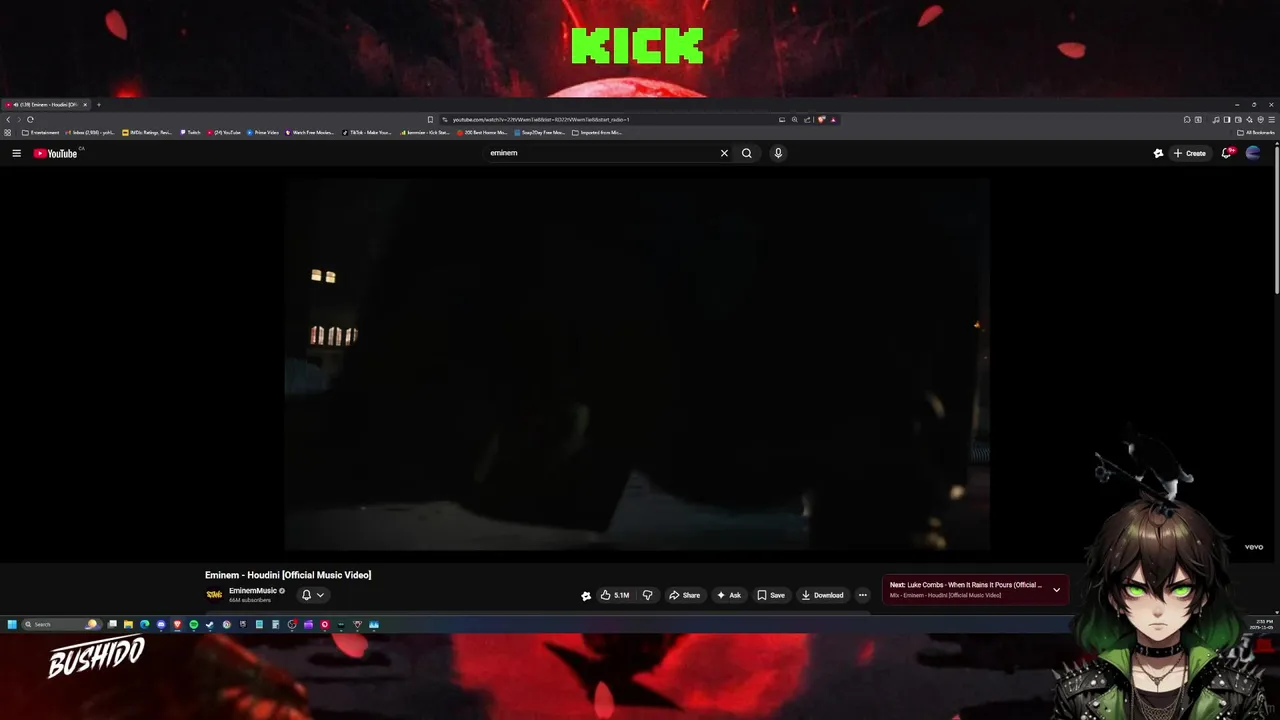Open Brave browser taskbar icon
Screen dimensions: 1280x720
pos(177,624)
